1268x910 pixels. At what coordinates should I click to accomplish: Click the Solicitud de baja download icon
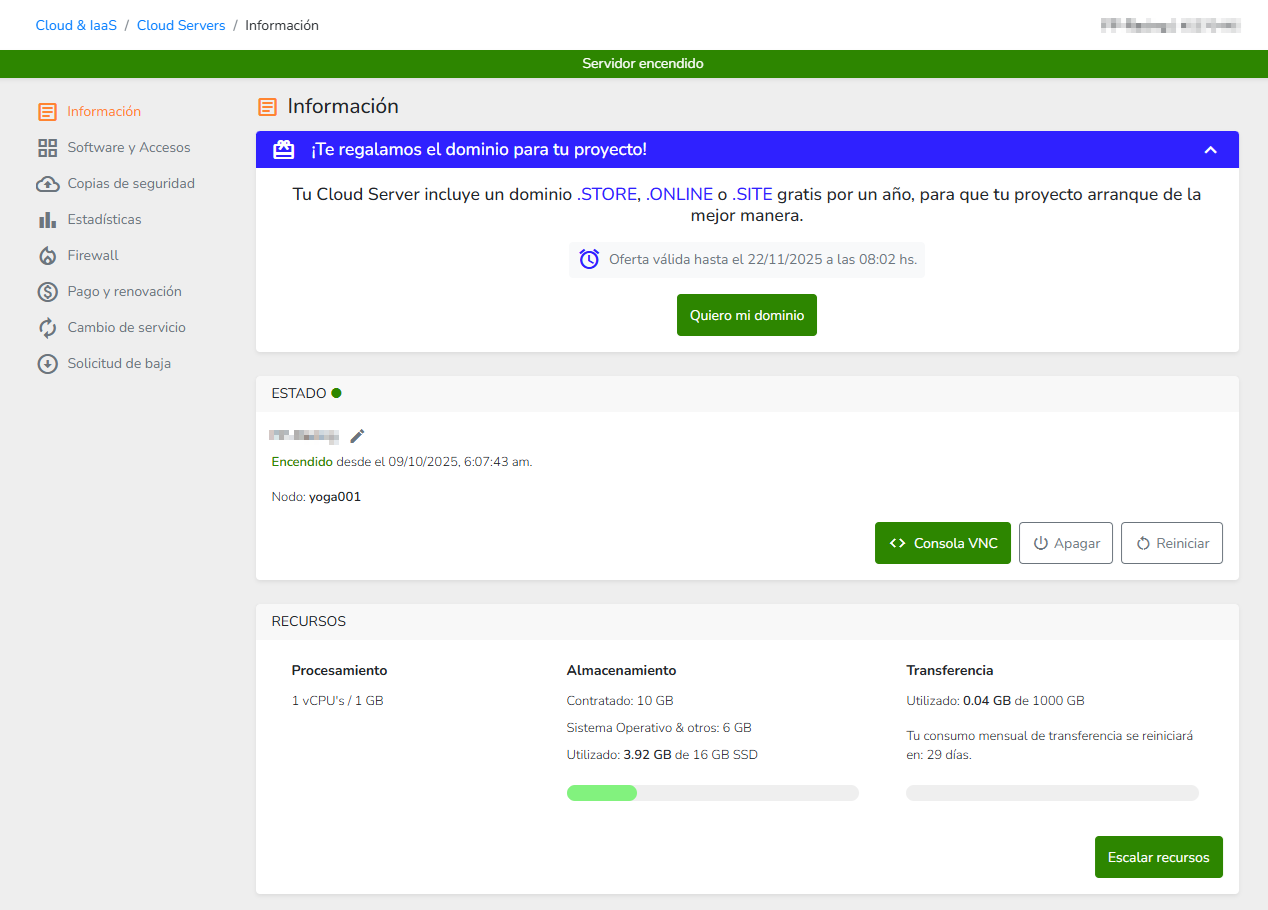pyautogui.click(x=47, y=364)
